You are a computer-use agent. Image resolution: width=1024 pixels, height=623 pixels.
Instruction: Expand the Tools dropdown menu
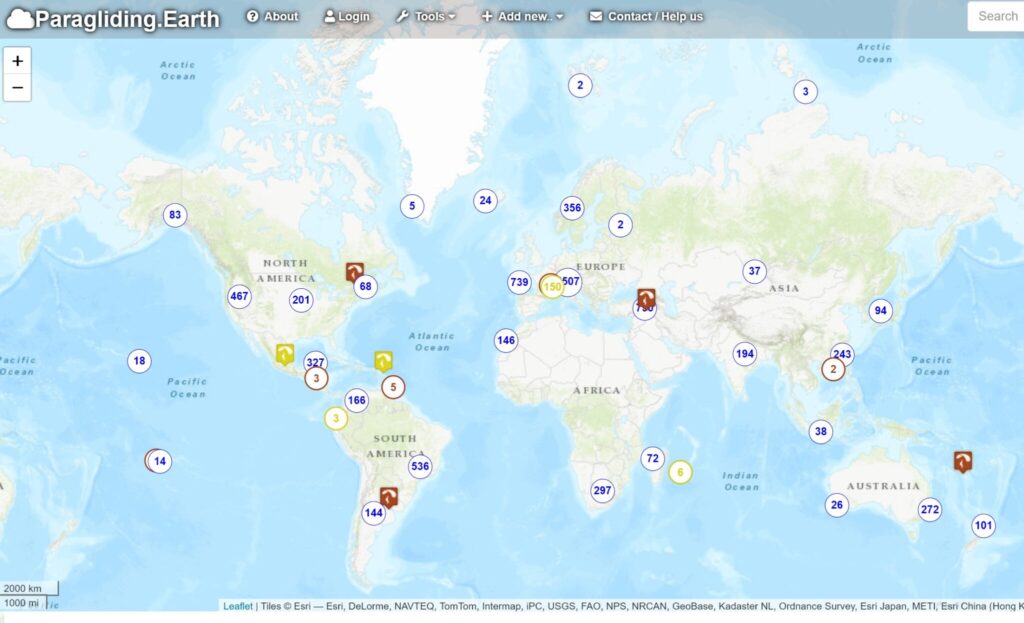(x=426, y=16)
